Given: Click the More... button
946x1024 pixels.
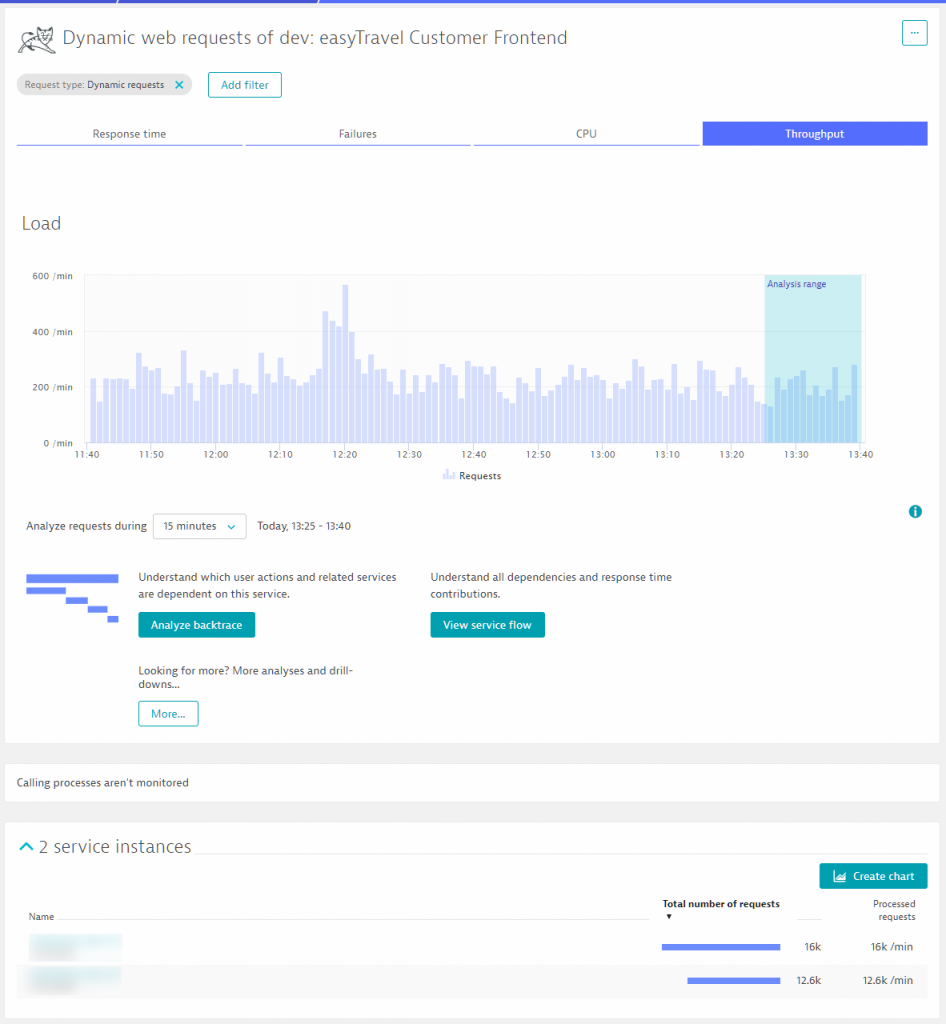Looking at the screenshot, I should 168,714.
